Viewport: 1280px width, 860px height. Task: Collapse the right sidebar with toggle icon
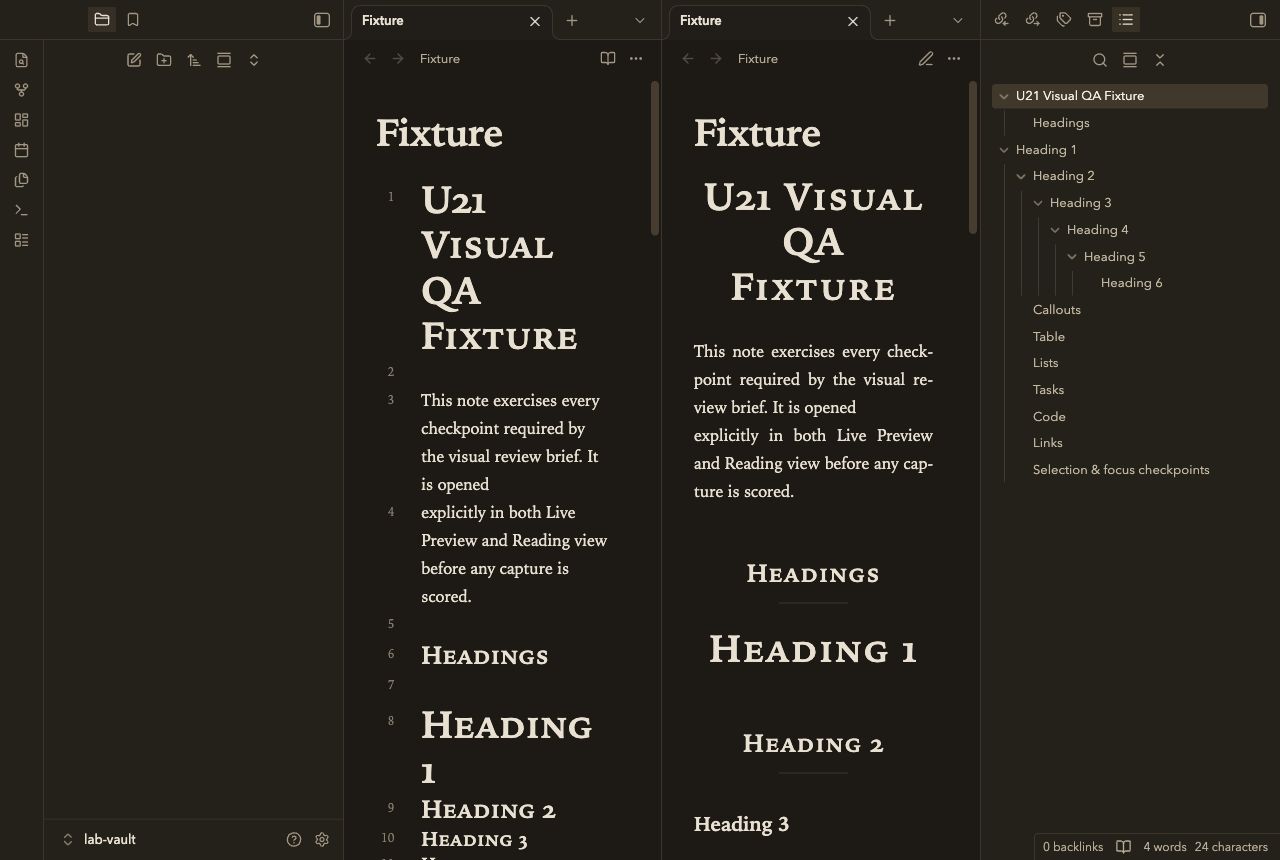click(1258, 20)
